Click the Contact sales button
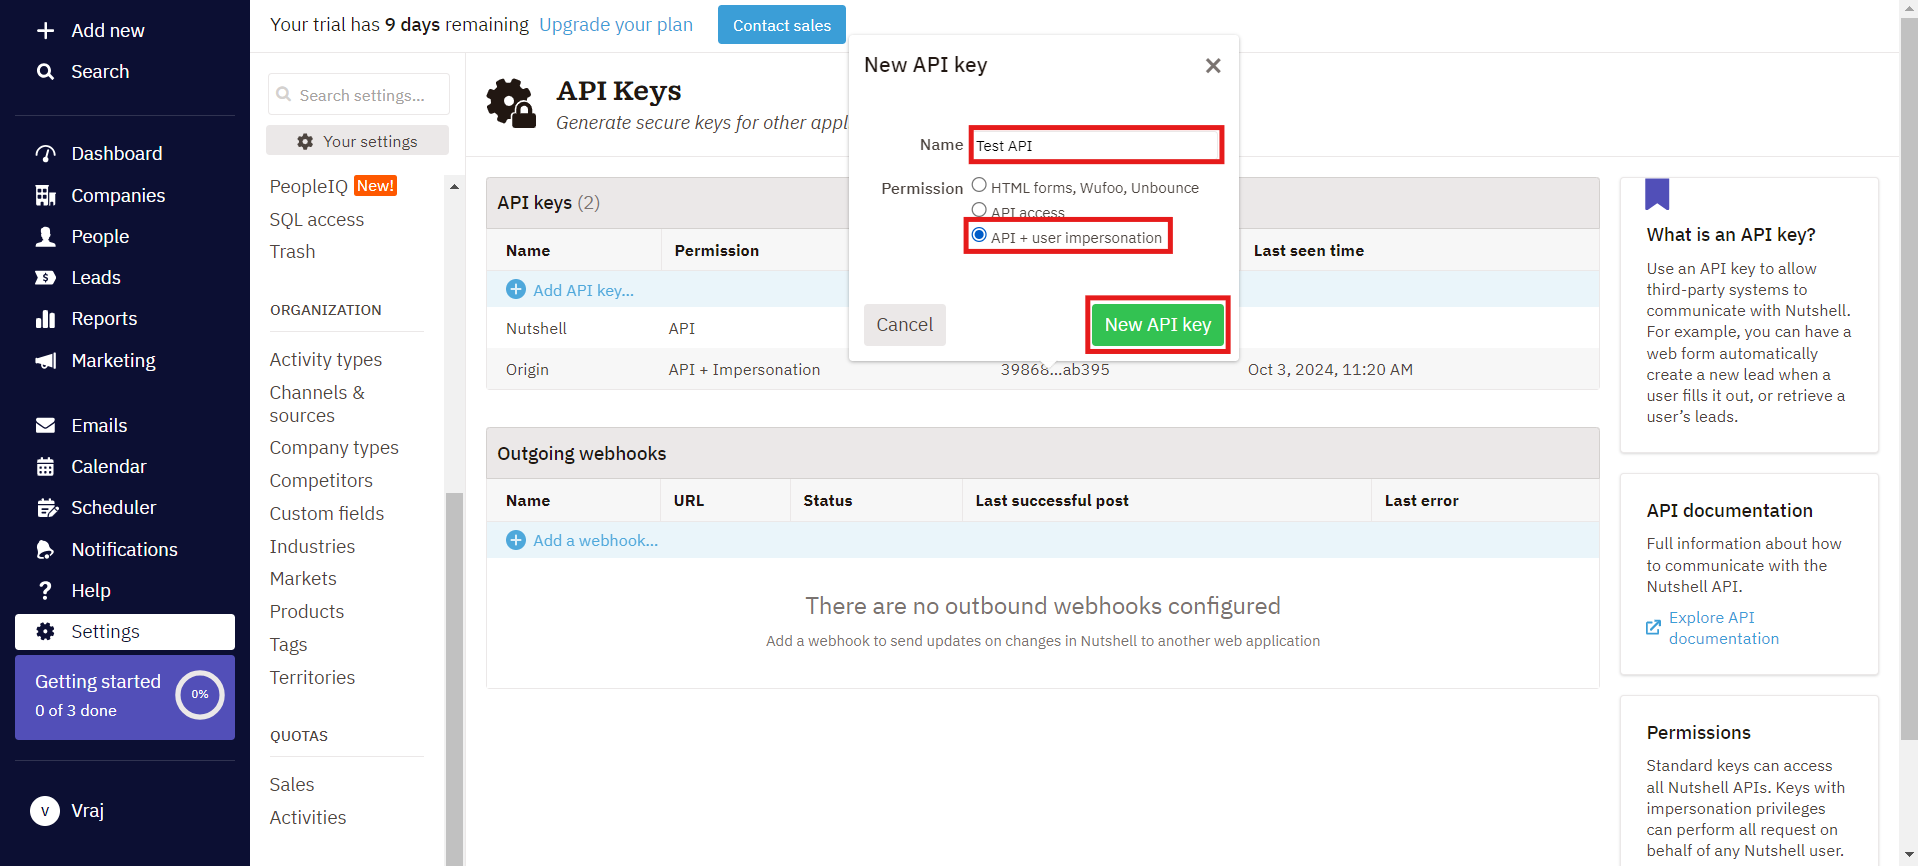The image size is (1918, 866). click(782, 25)
